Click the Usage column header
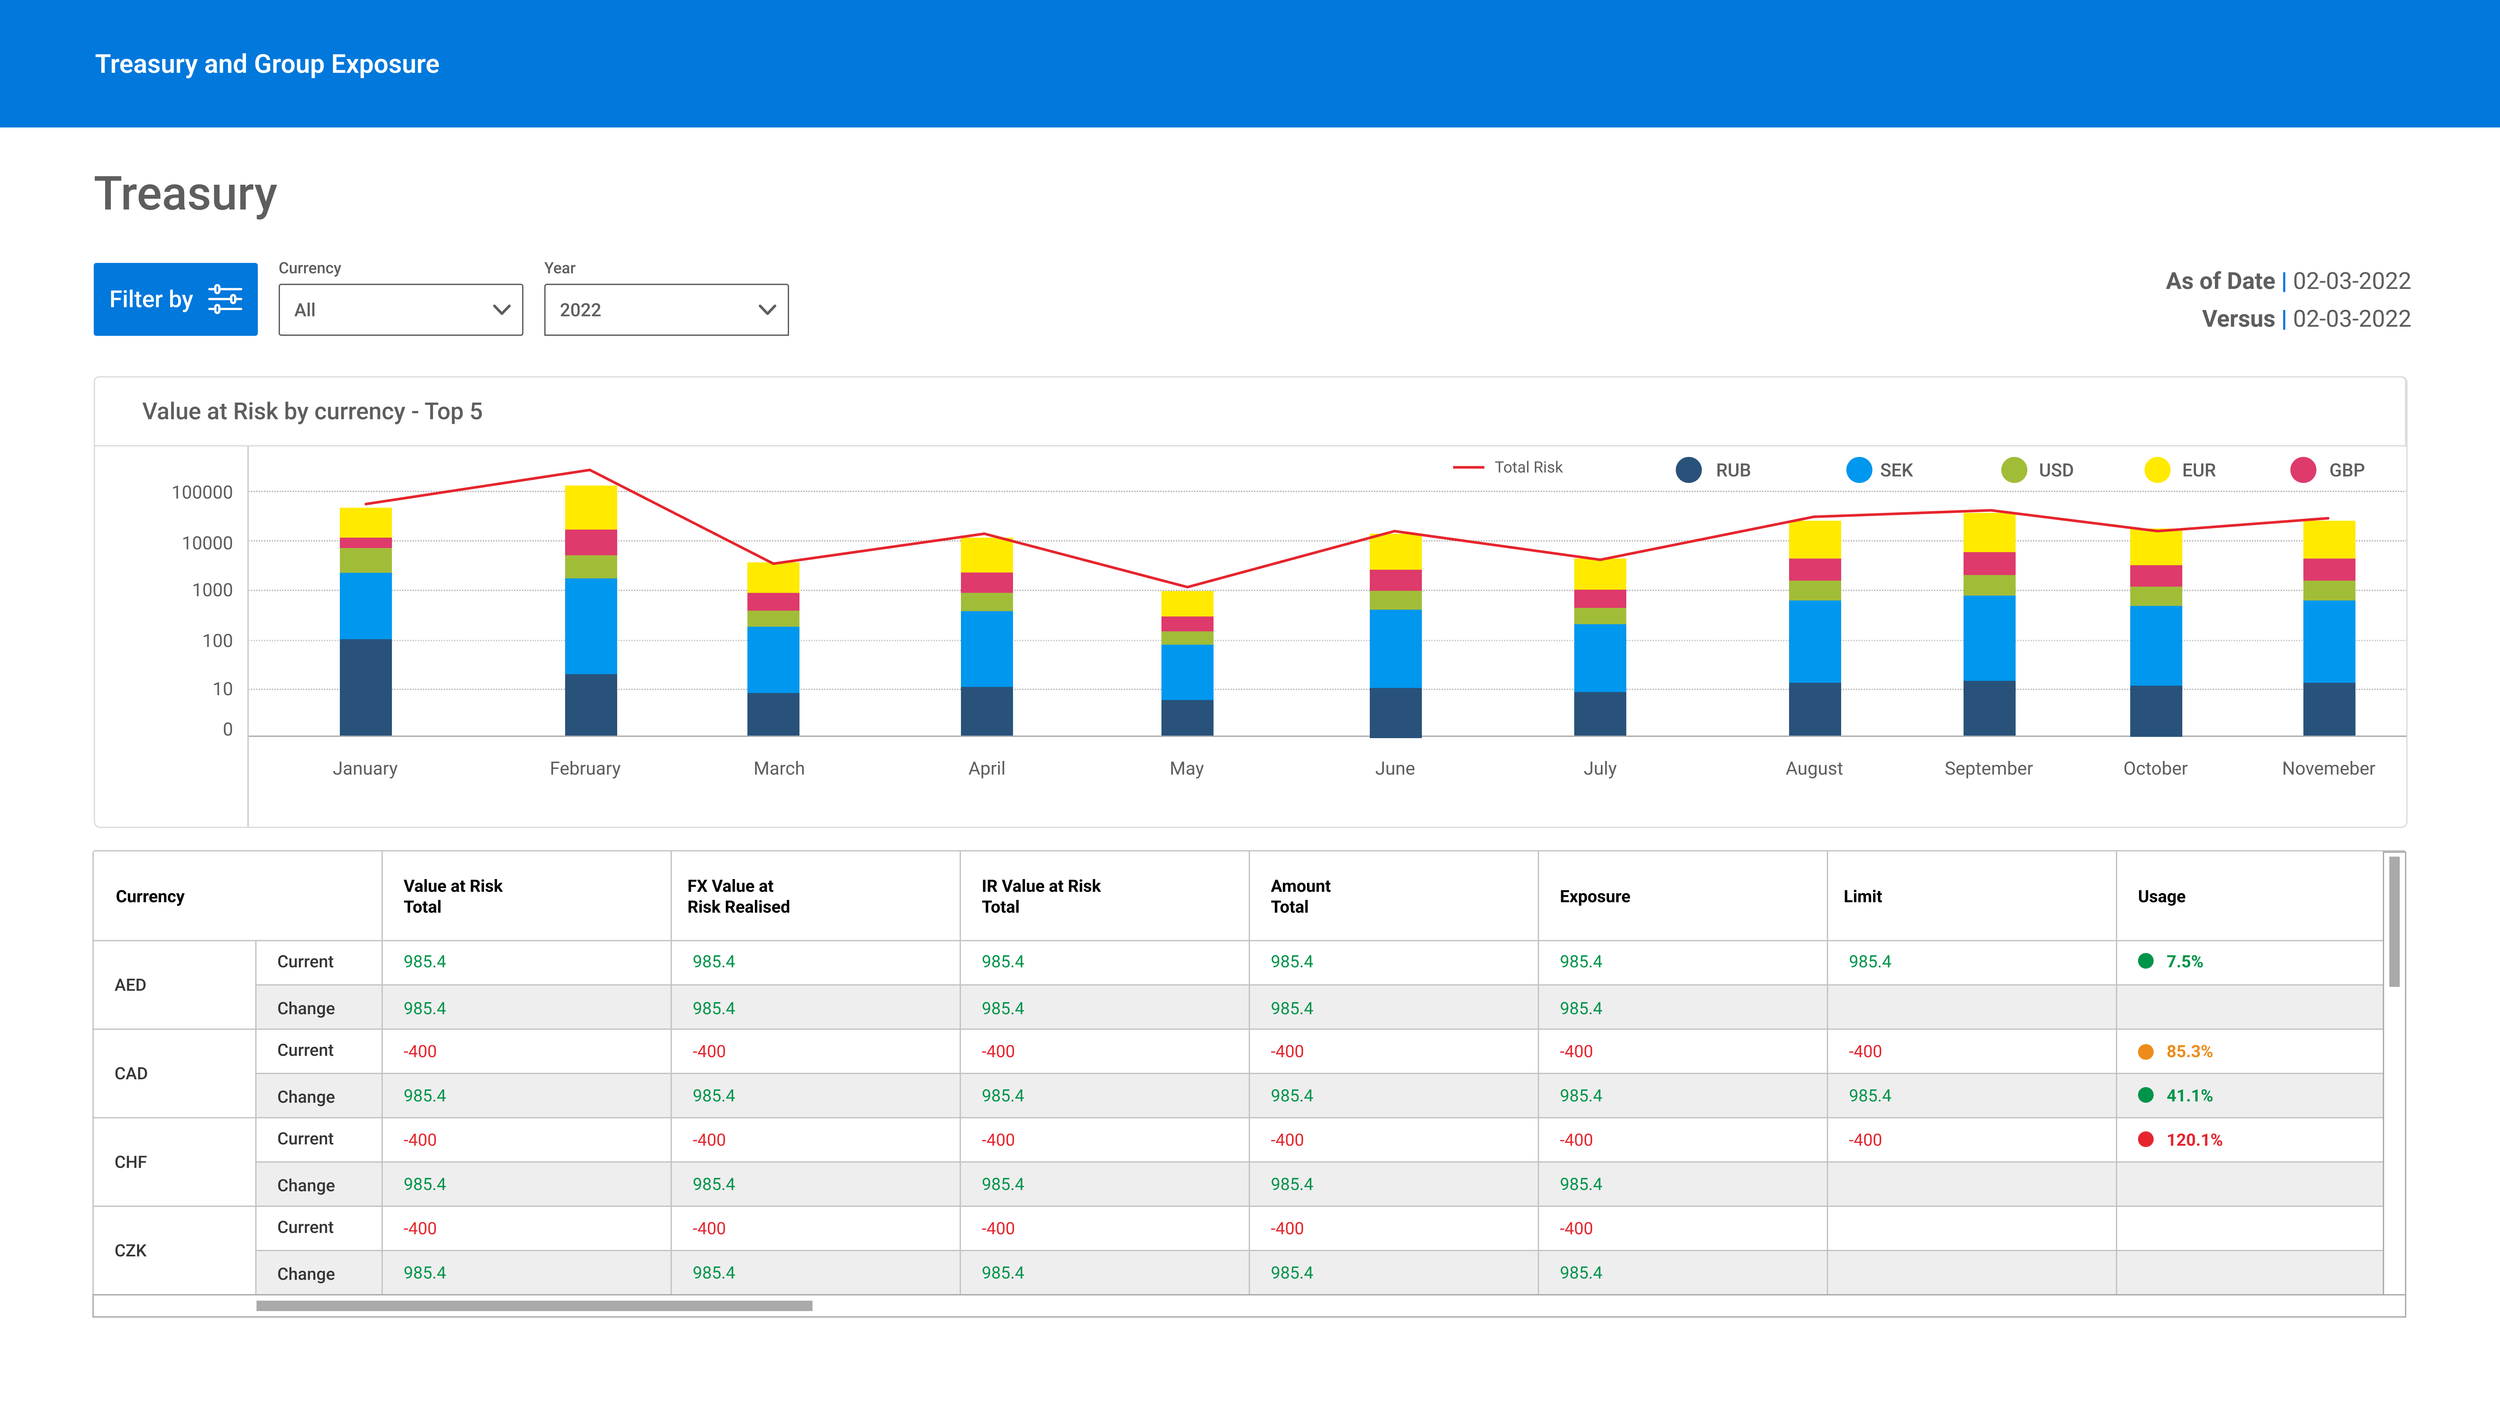This screenshot has height=1406, width=2500. (2160, 896)
